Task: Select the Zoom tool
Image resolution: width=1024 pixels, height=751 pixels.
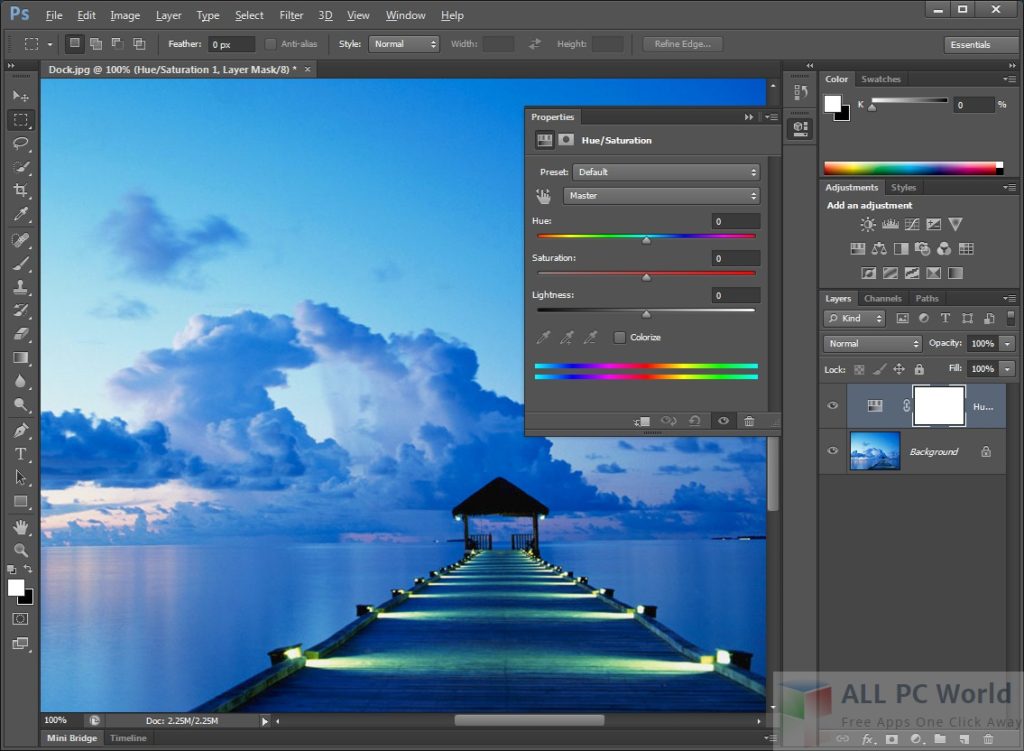Action: 20,550
